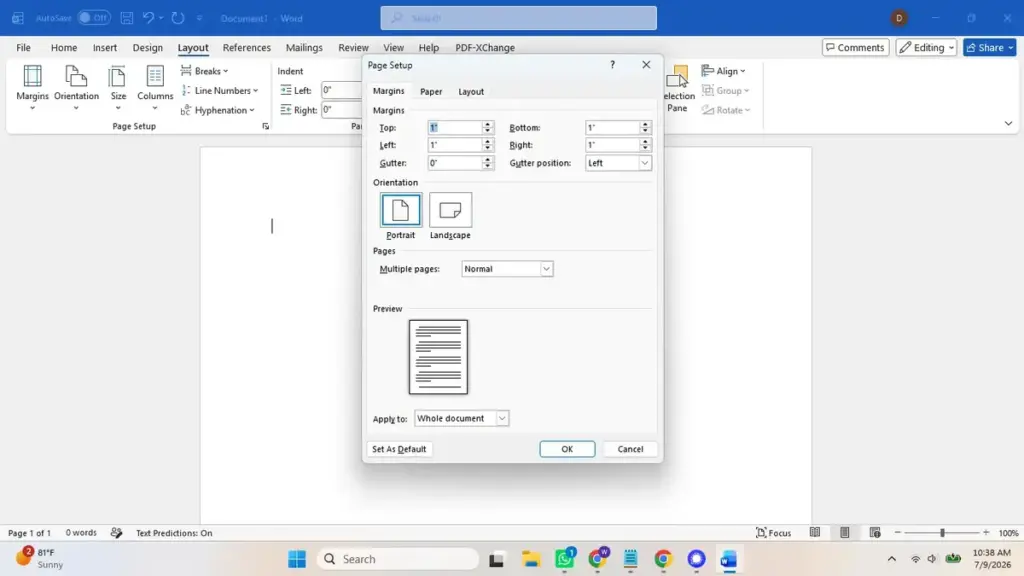Open the Group dropdown in ribbon
The width and height of the screenshot is (1024, 576).
(x=726, y=90)
